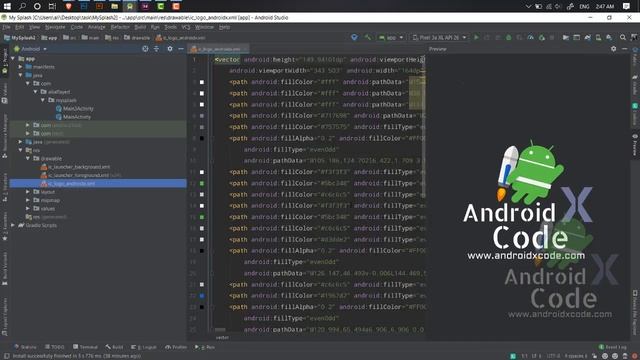
Task: Open the Build menu
Action: [140, 27]
